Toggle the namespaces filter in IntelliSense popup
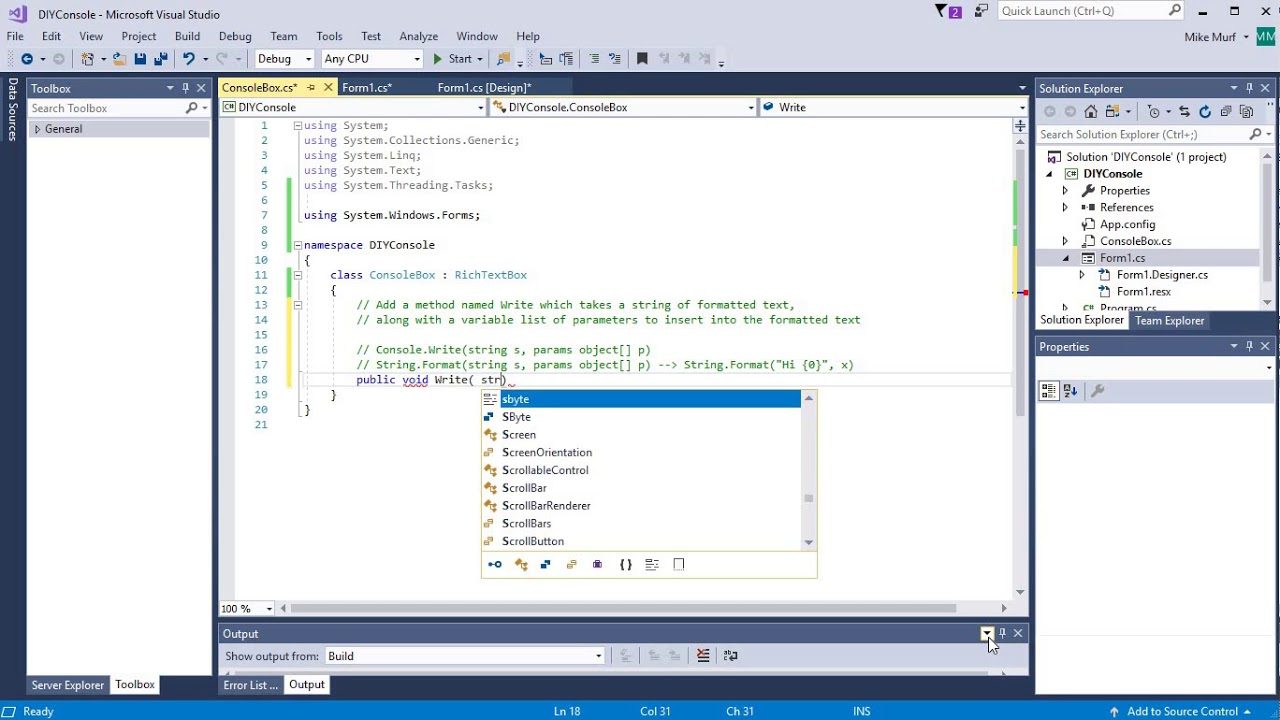Image resolution: width=1280 pixels, height=720 pixels. click(x=625, y=565)
